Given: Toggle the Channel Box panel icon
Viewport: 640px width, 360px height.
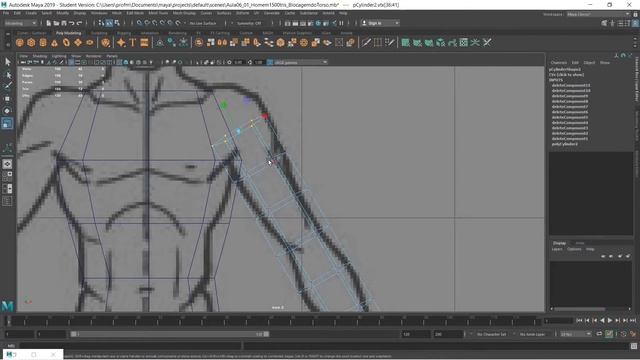Looking at the screenshot, I should 635,23.
